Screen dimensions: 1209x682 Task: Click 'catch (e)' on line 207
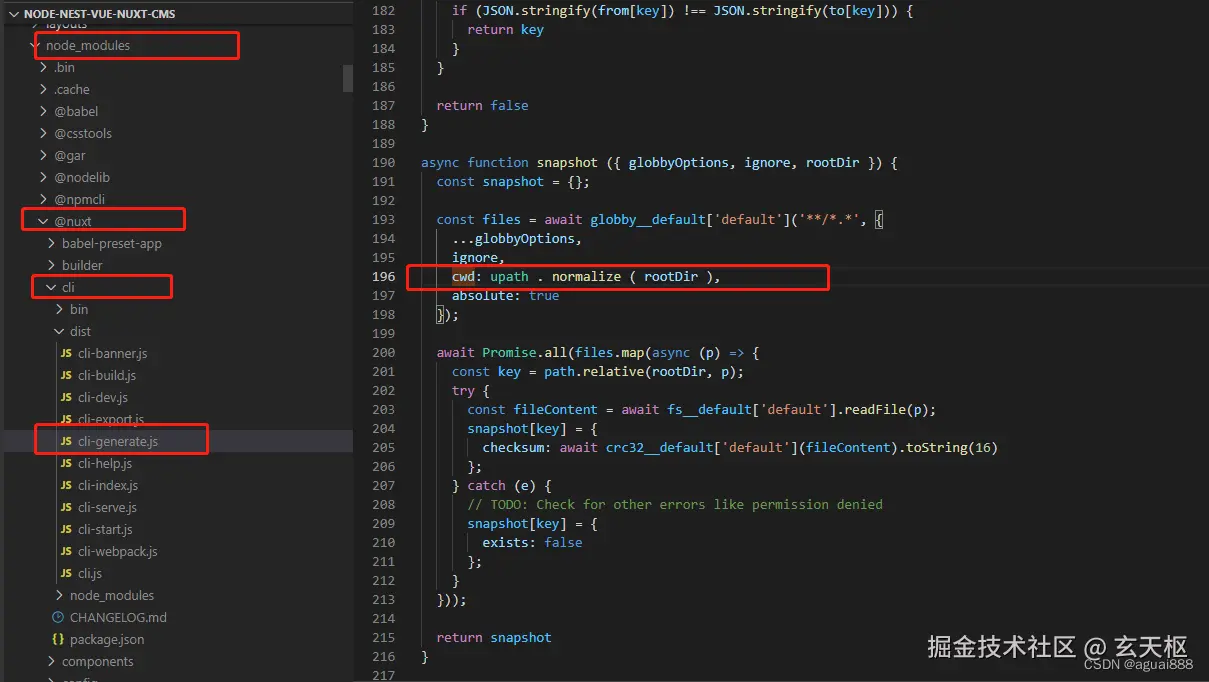(509, 486)
